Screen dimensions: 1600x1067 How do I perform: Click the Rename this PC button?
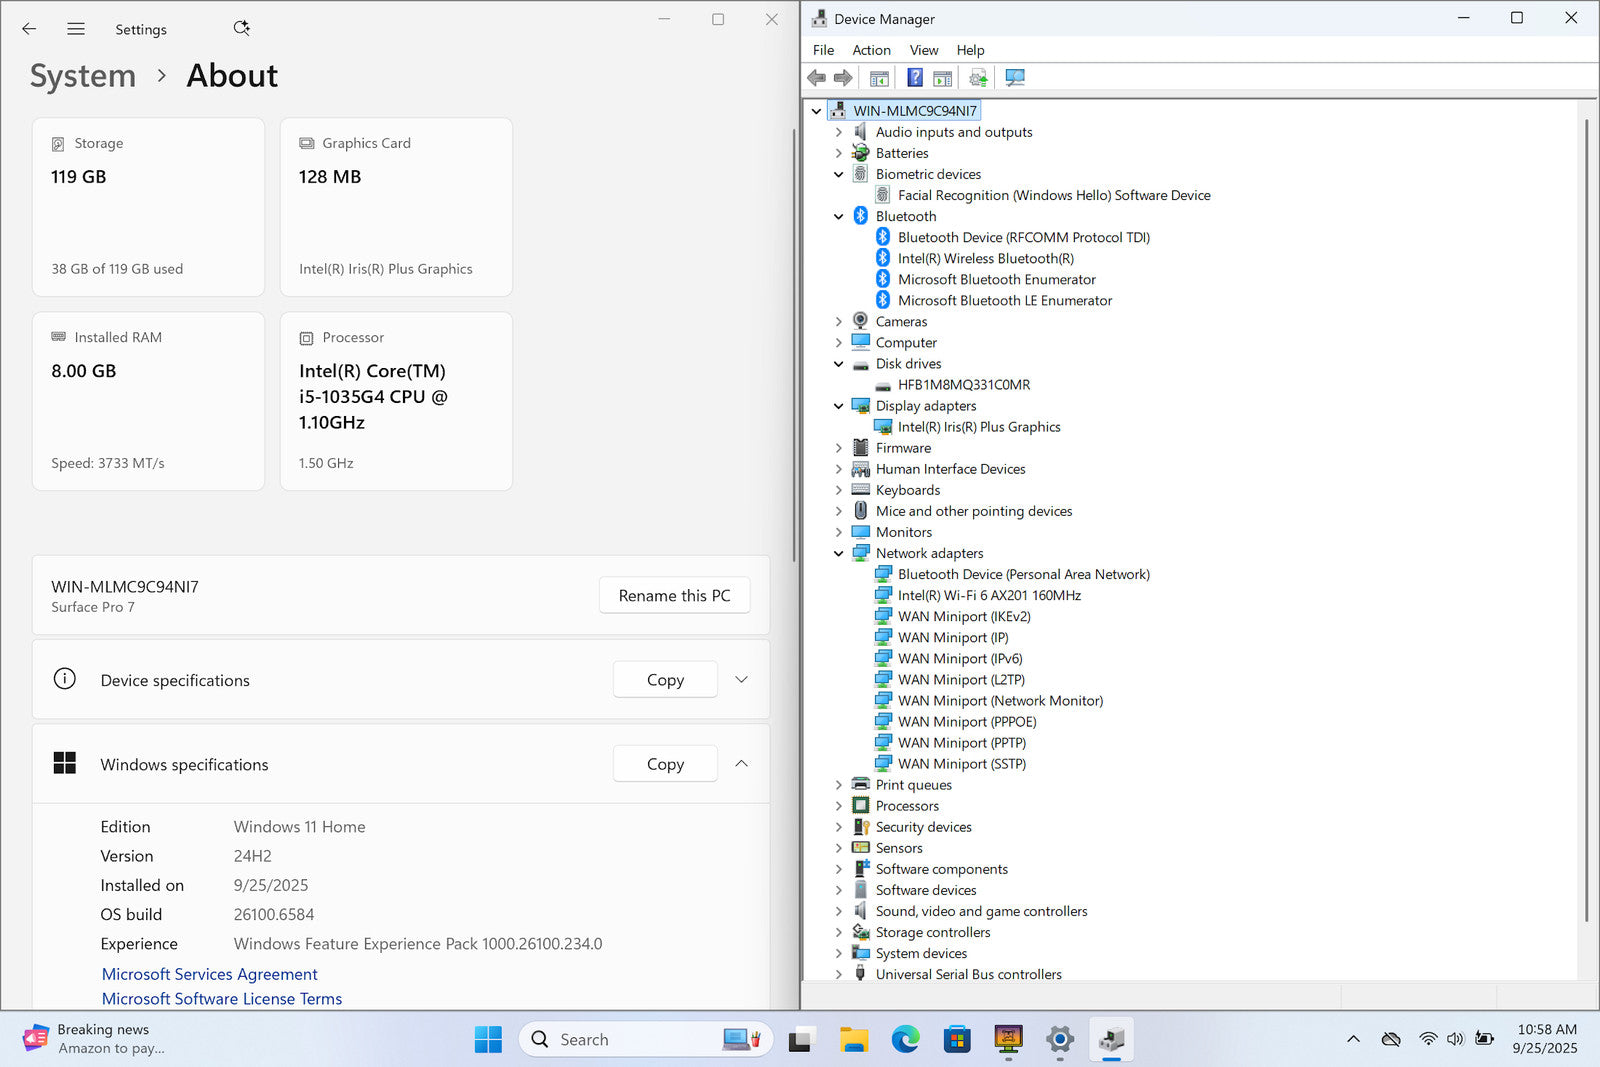pos(674,596)
